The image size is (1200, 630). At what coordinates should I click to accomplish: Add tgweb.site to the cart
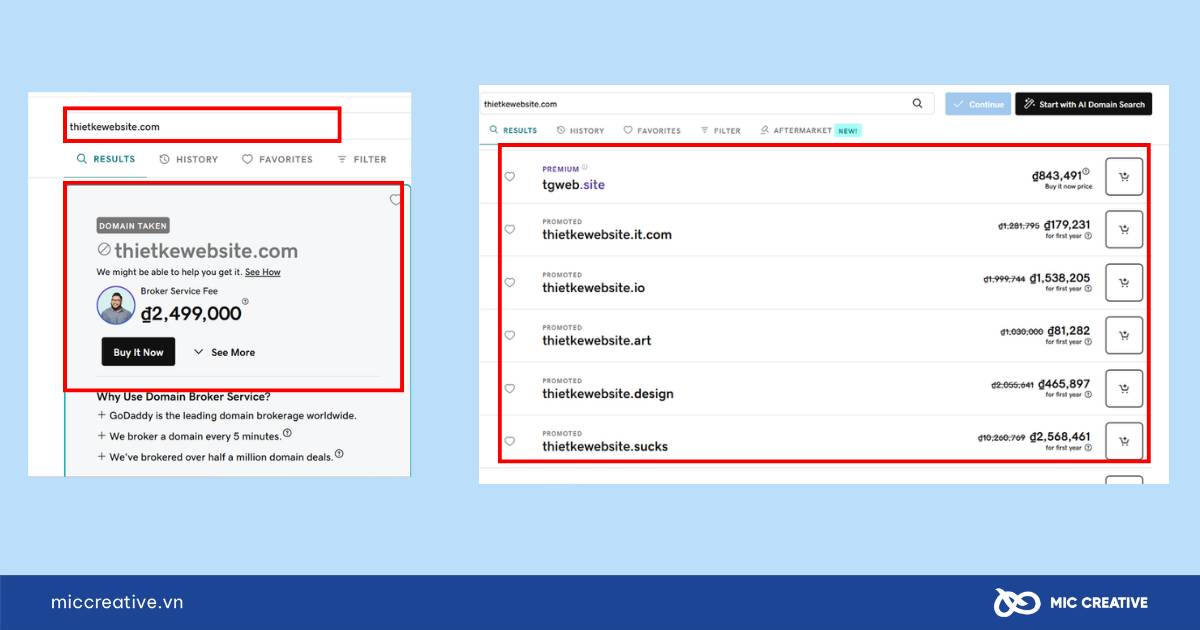1124,177
